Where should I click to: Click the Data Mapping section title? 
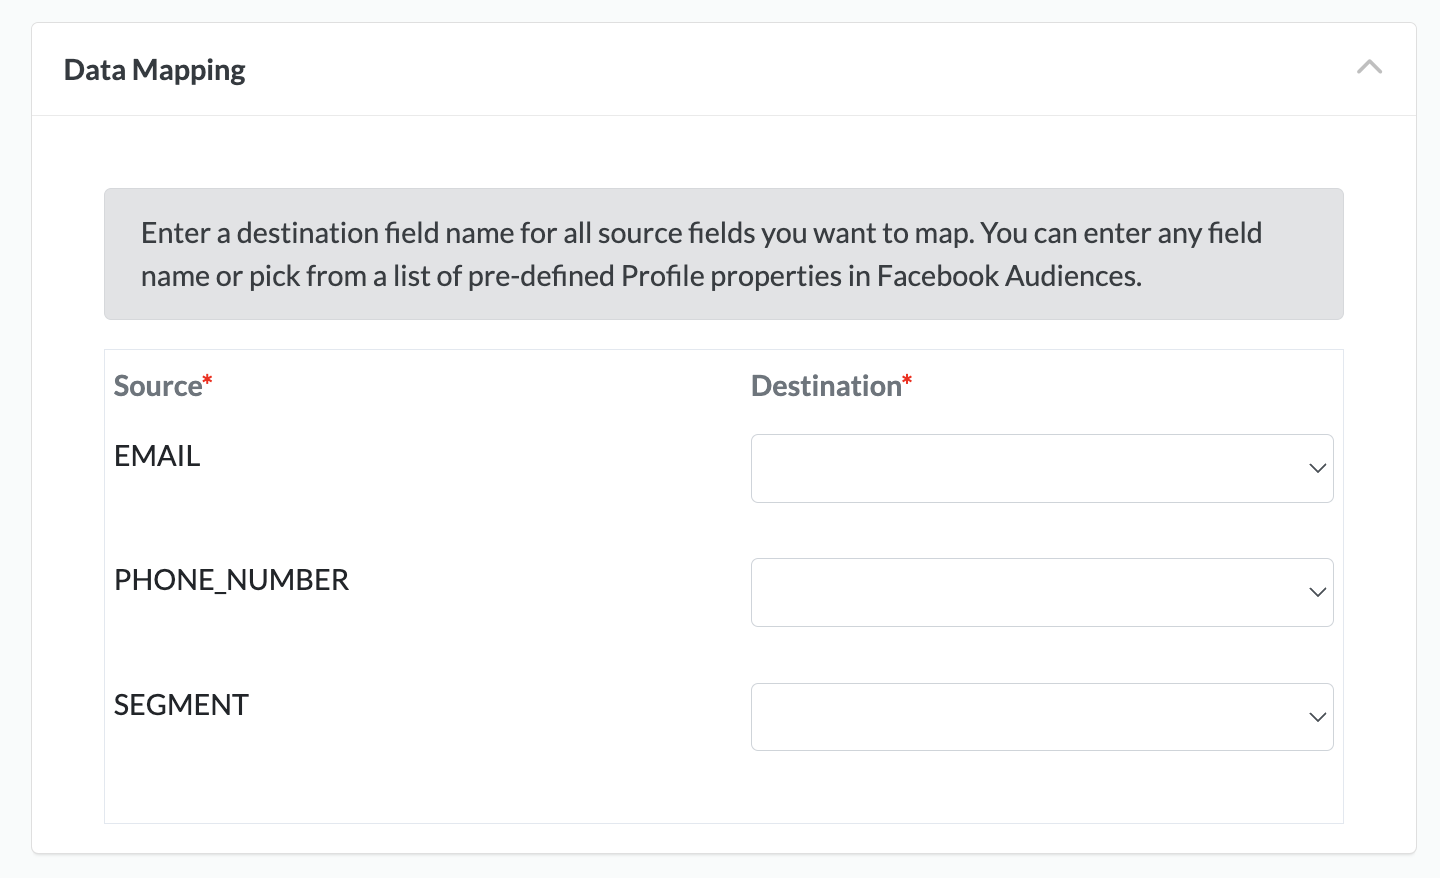coord(154,70)
